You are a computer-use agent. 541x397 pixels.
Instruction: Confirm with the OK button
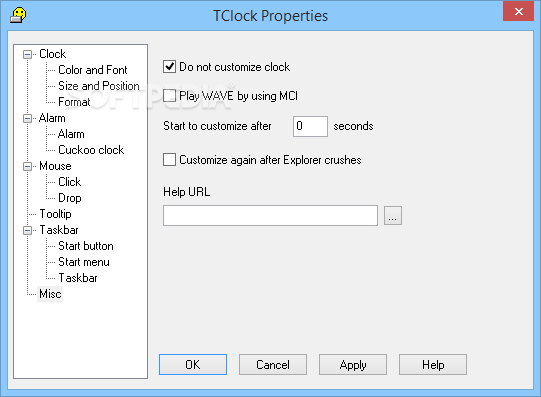click(193, 365)
